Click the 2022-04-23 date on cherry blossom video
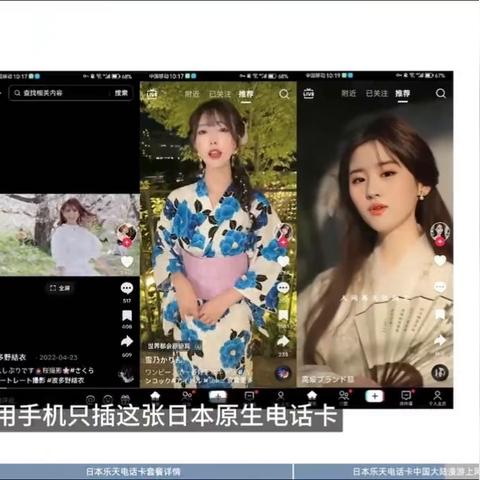 click(58, 358)
